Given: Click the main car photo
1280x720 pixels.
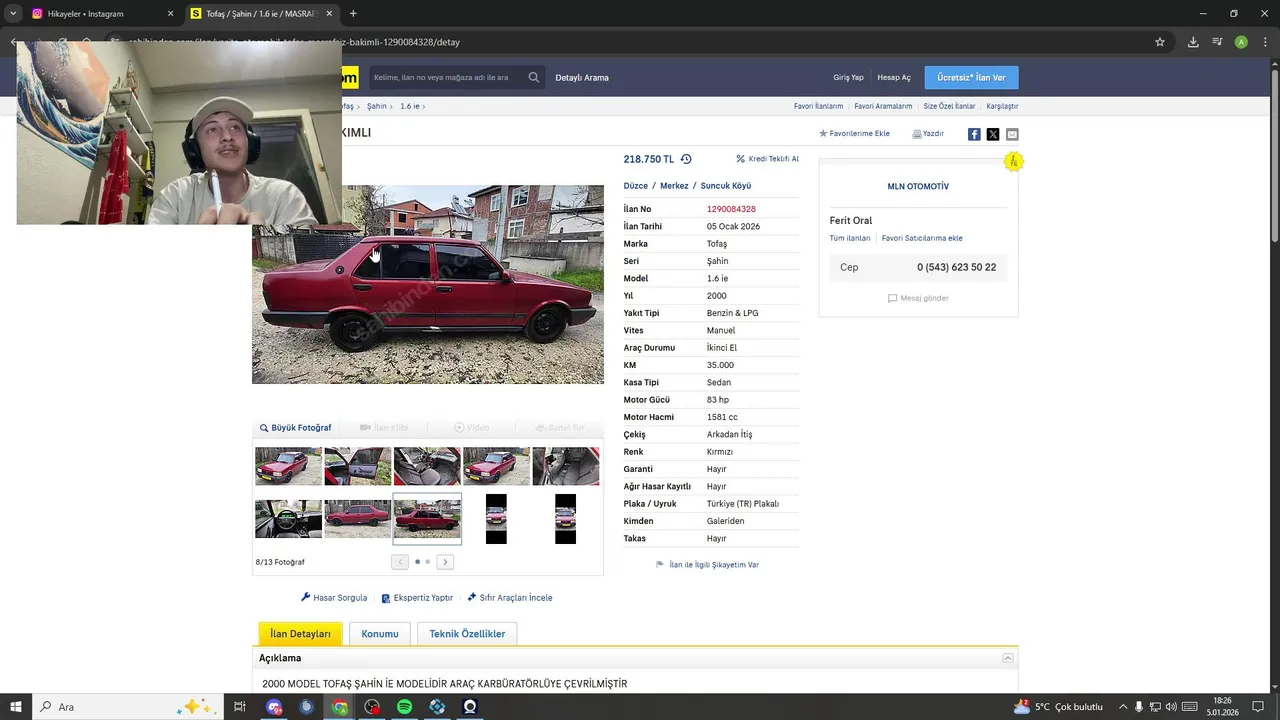Looking at the screenshot, I should [x=428, y=284].
